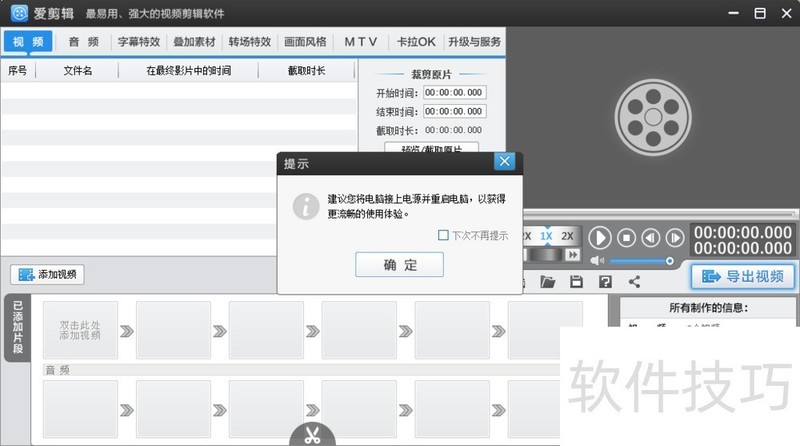800x446 pixels.
Task: Save project with the floppy disk icon
Action: pos(575,283)
